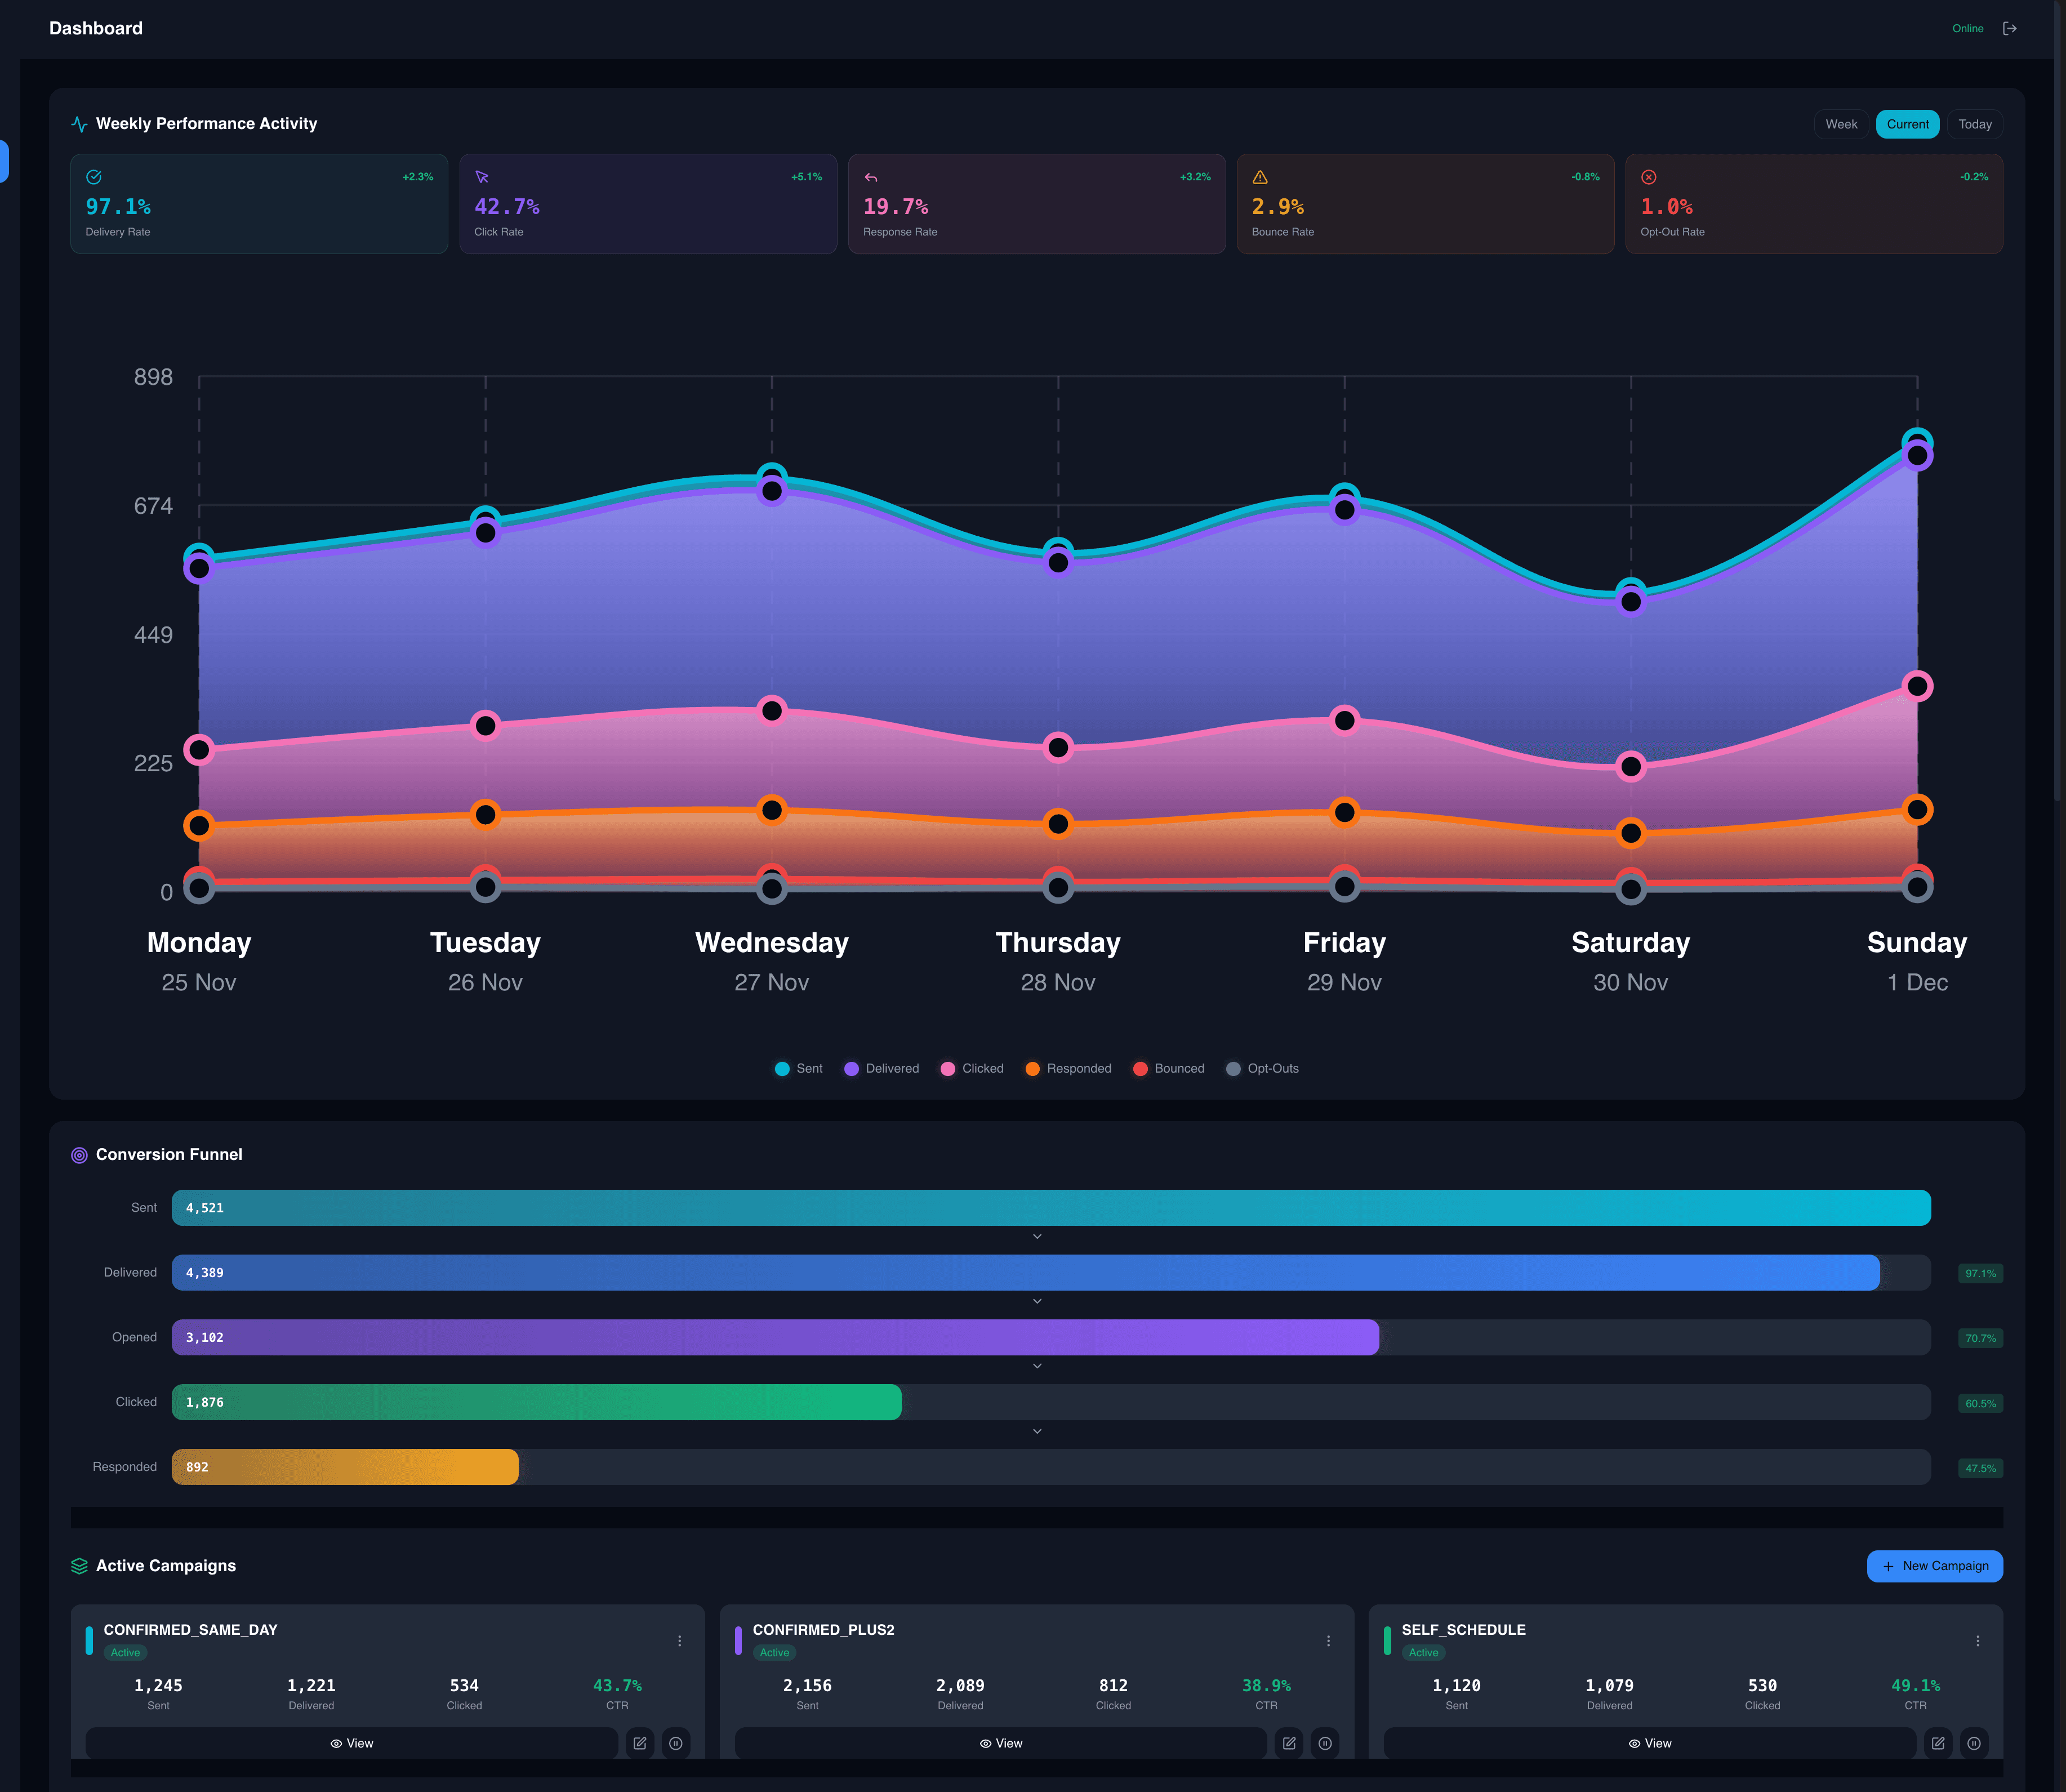This screenshot has height=1792, width=2066.
Task: Click the 60.5% badge beside Clicked bar
Action: coord(1980,1404)
